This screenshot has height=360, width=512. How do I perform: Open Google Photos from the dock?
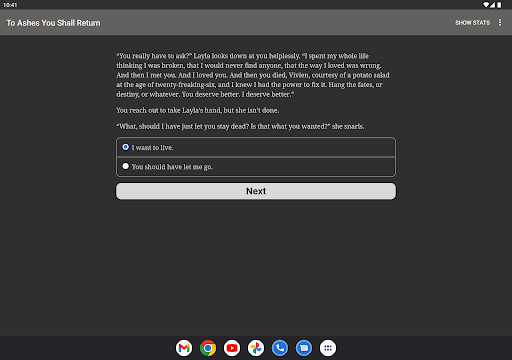click(256, 348)
